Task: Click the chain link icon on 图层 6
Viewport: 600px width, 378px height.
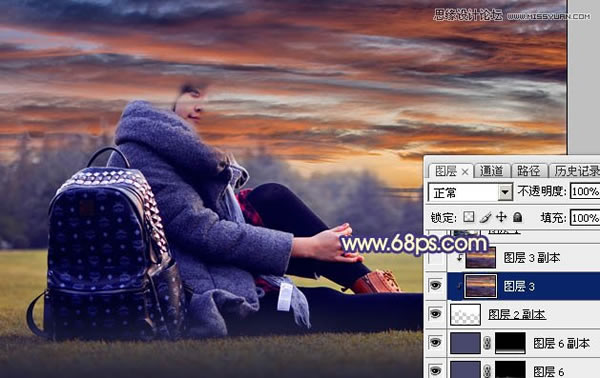Action: point(487,370)
